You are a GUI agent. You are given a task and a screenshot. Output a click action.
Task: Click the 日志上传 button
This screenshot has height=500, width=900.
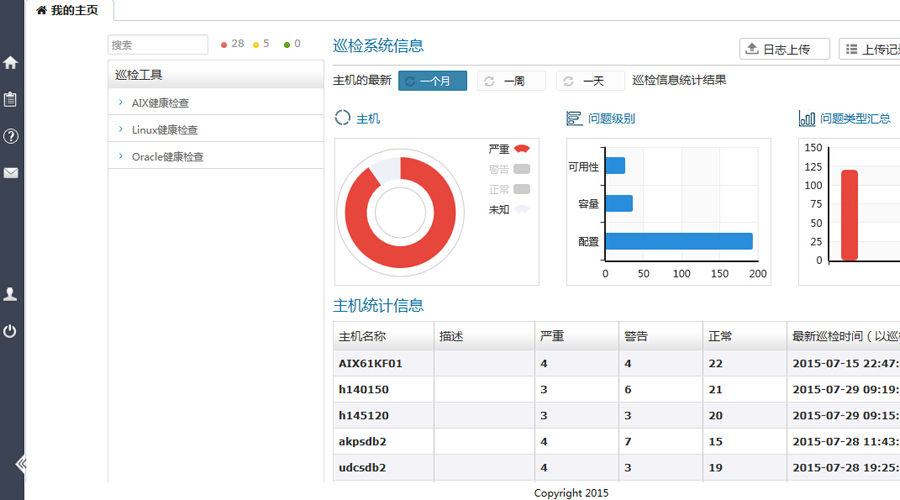click(784, 49)
